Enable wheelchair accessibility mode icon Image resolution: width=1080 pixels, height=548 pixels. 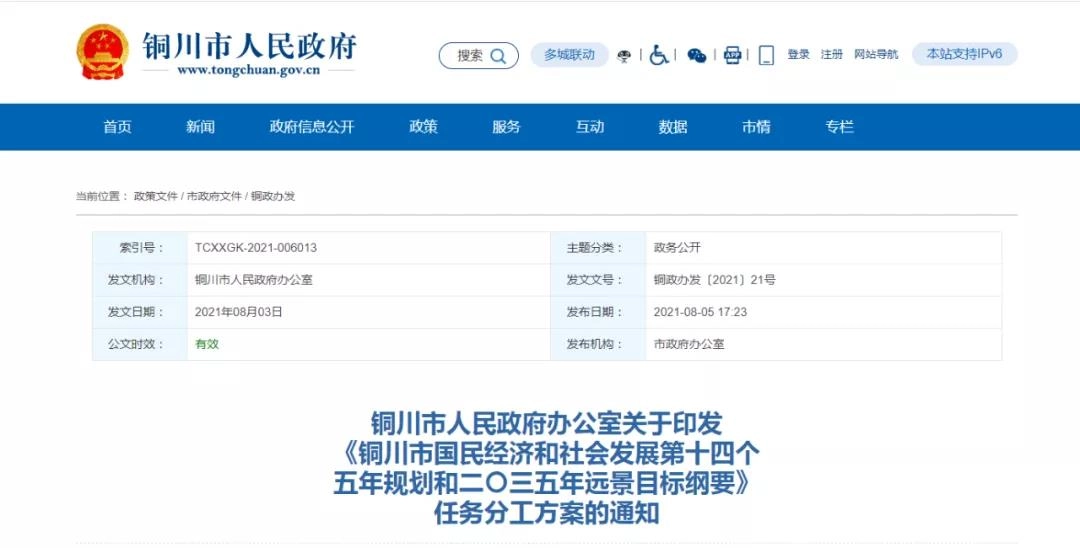click(659, 55)
